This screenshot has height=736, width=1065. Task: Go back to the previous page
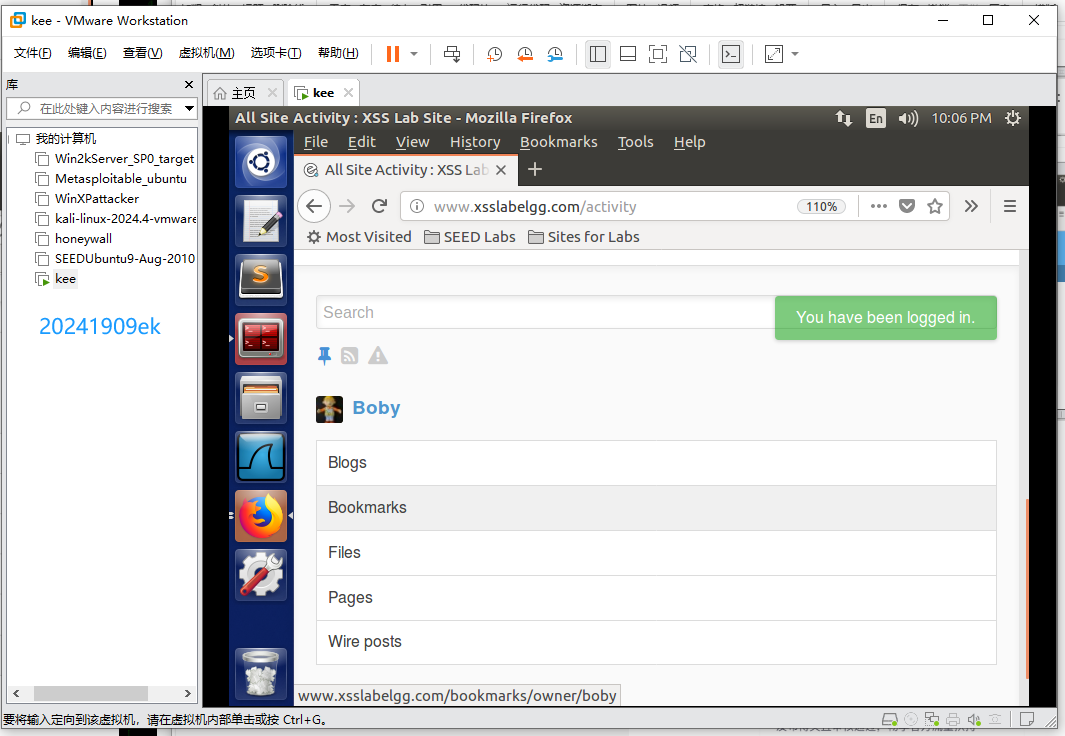[314, 206]
